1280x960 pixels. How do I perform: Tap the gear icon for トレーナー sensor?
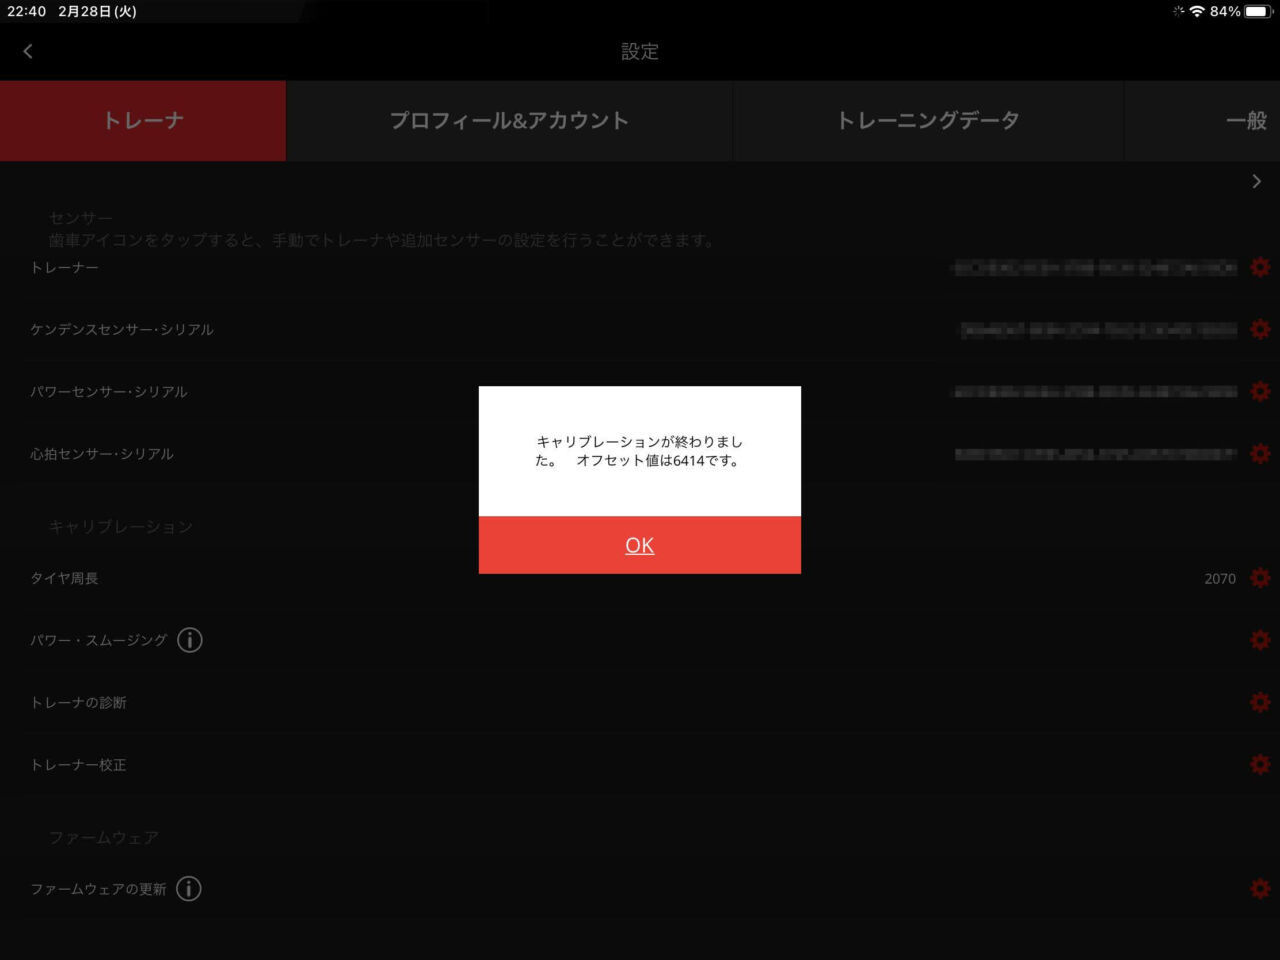tap(1260, 267)
